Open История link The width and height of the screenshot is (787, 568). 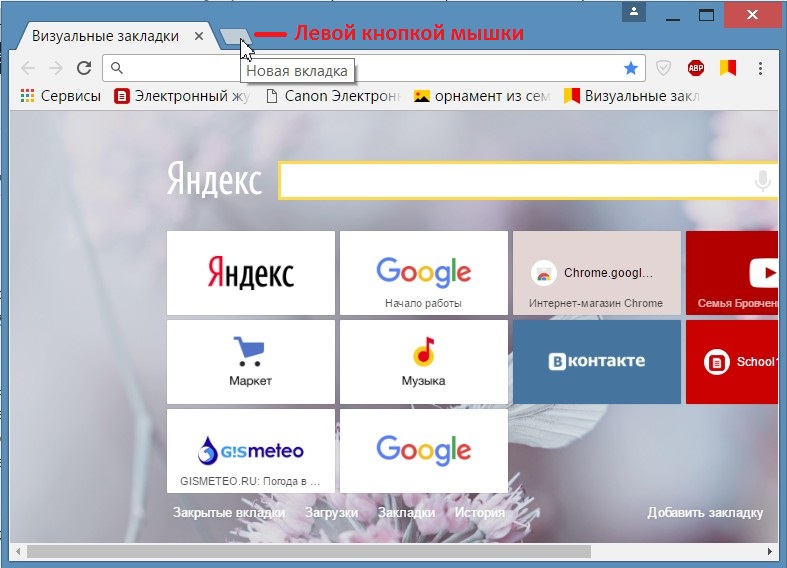(479, 512)
